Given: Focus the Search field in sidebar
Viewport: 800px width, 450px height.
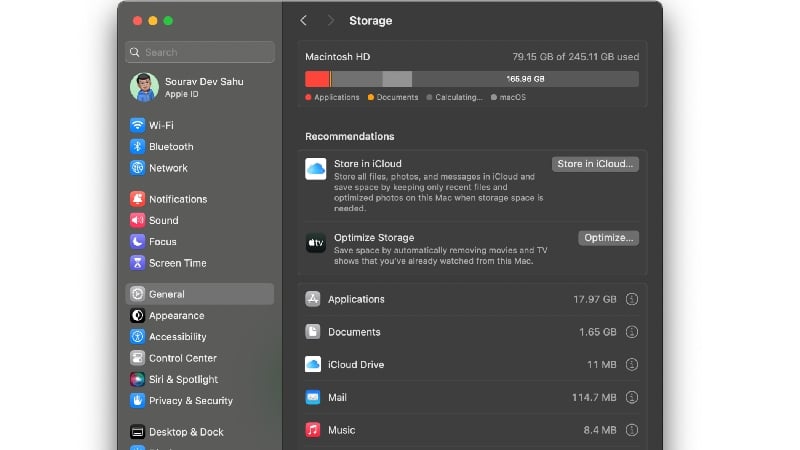Looking at the screenshot, I should 200,52.
